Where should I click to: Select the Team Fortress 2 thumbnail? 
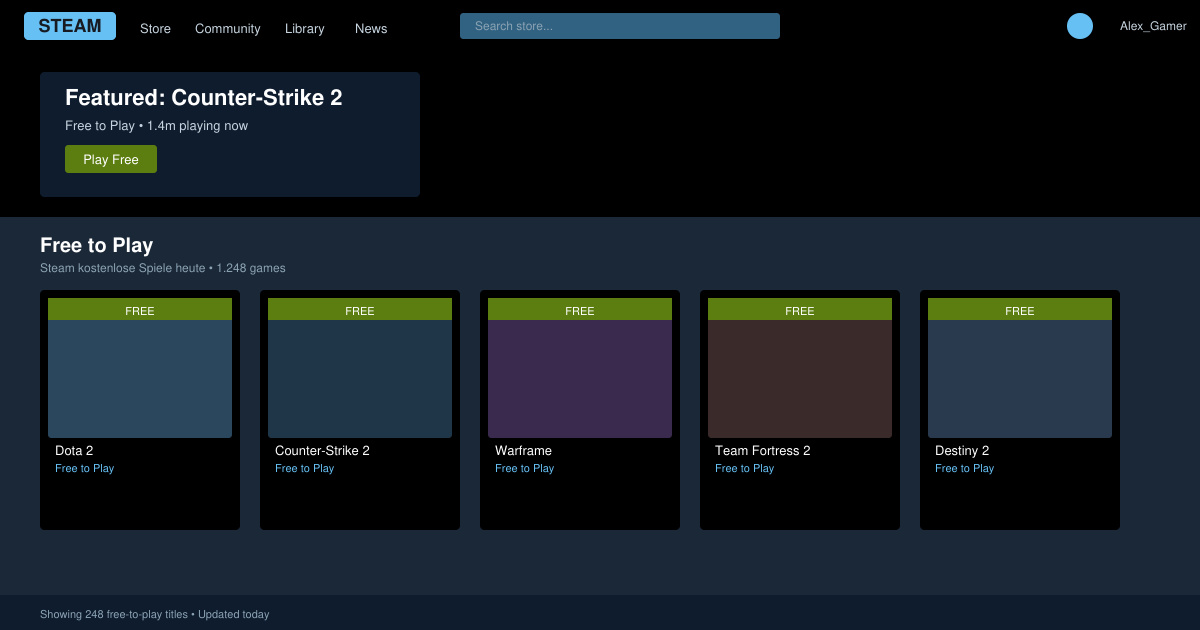pos(800,379)
